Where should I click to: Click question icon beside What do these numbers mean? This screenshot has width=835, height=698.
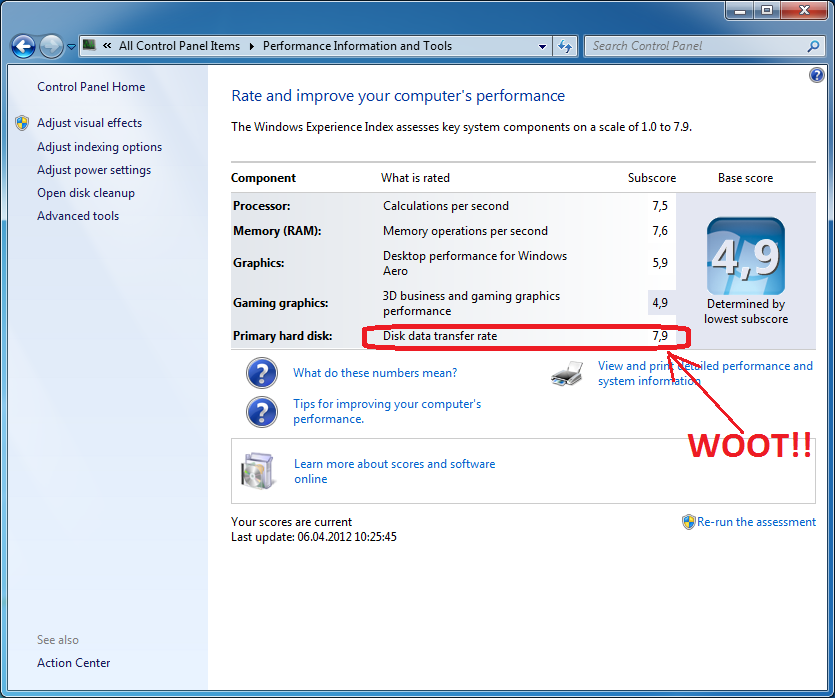pyautogui.click(x=261, y=373)
